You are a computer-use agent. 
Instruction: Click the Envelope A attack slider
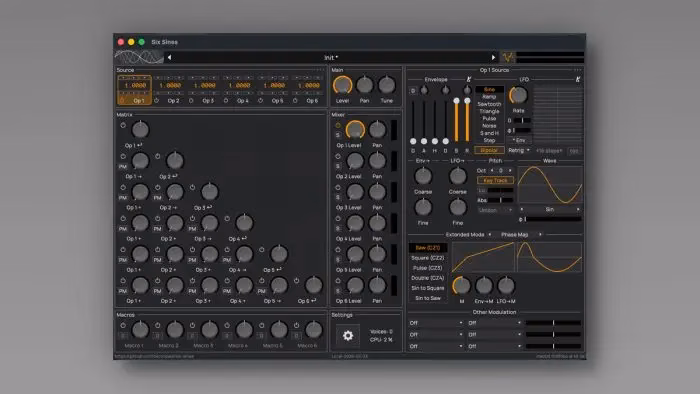(x=424, y=120)
